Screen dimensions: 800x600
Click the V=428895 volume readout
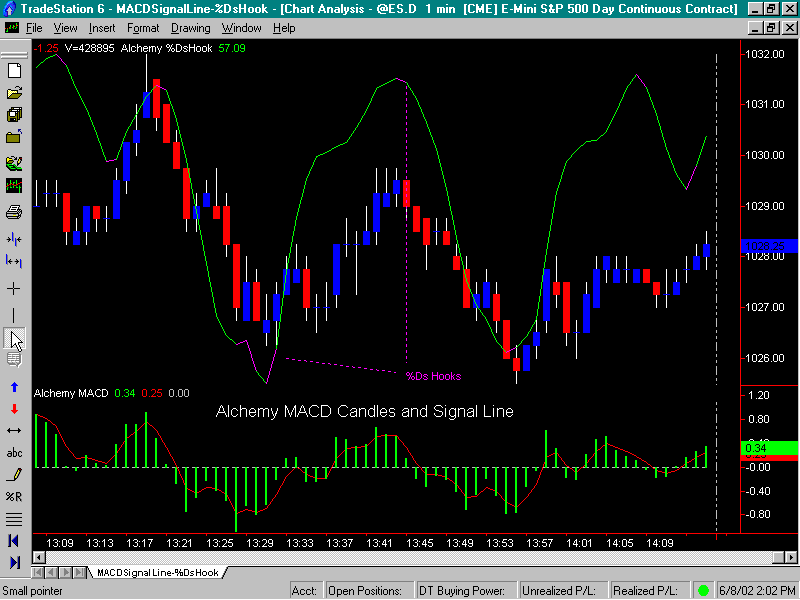[89, 48]
